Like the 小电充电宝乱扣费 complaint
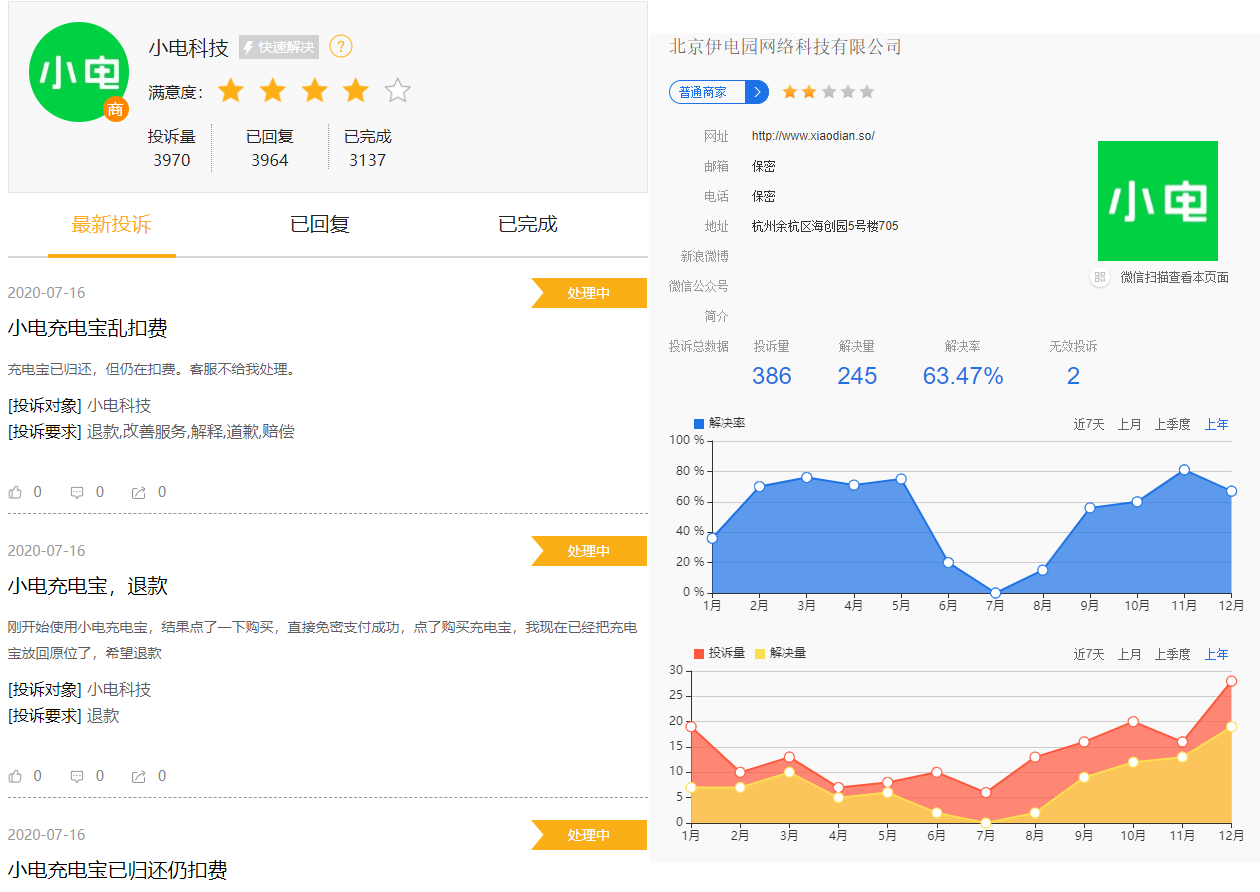The height and width of the screenshot is (892, 1260). click(16, 492)
